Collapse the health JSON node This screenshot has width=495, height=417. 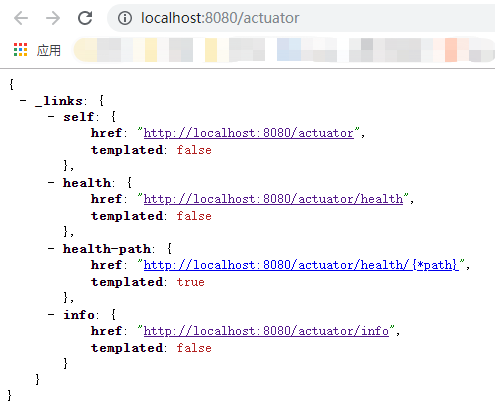click(51, 182)
